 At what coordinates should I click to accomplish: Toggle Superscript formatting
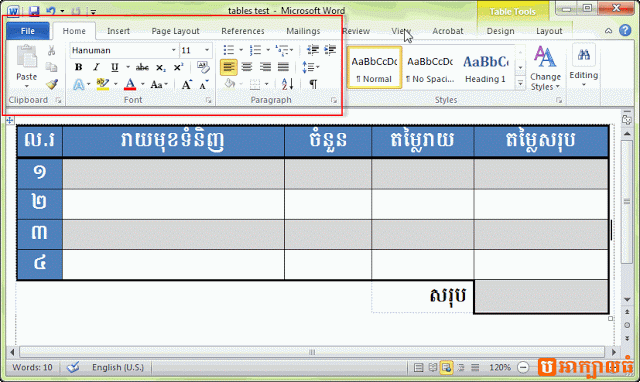(x=178, y=67)
